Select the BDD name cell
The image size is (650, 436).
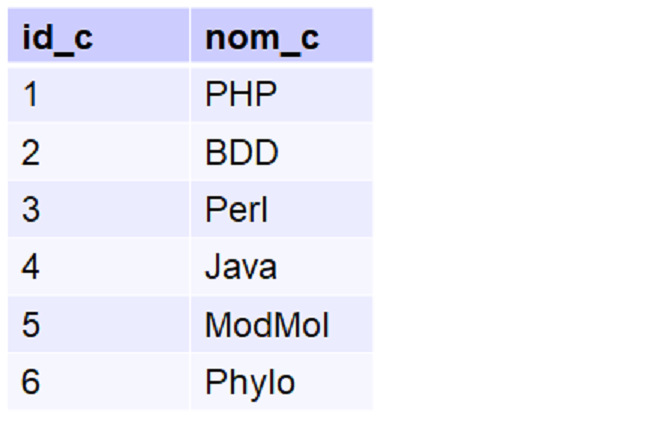[x=242, y=153]
